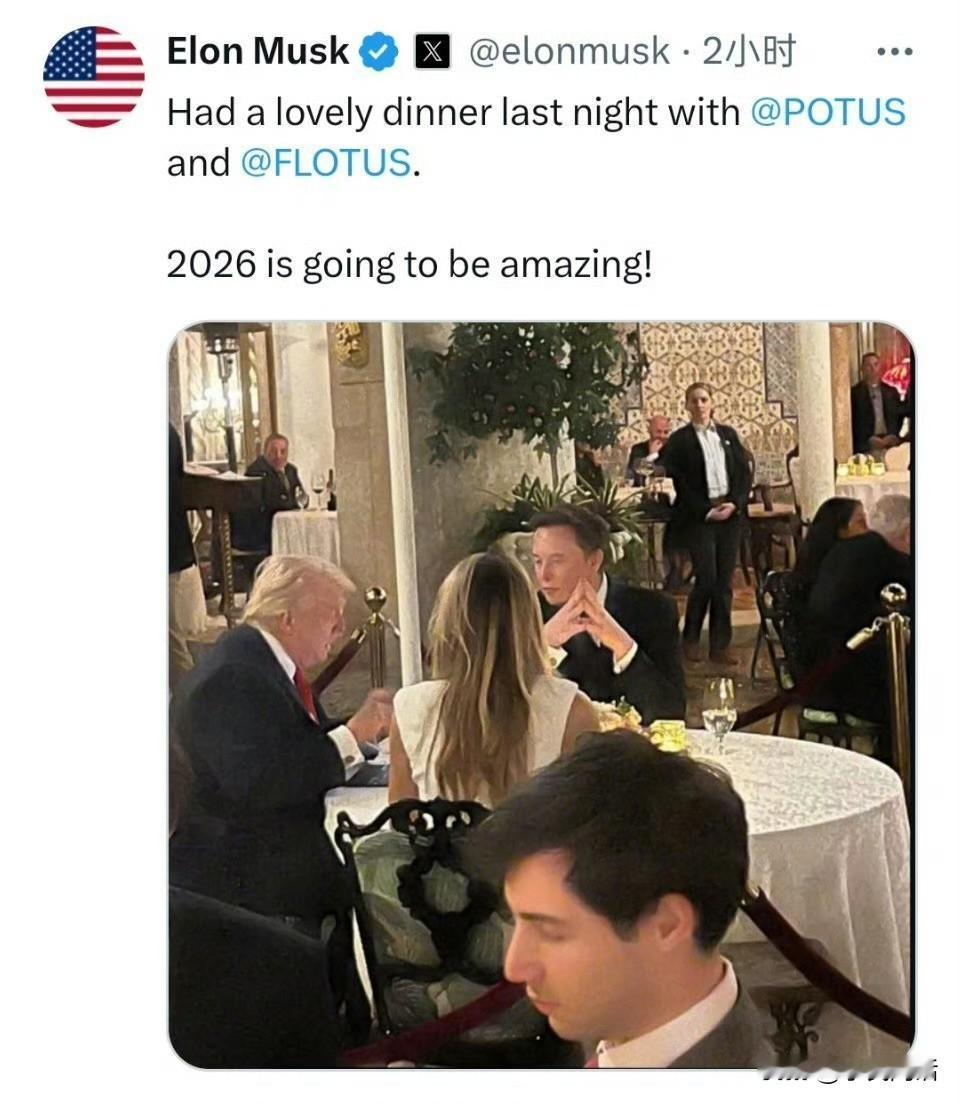
Task: Click the @elonmusk handle
Action: [569, 51]
